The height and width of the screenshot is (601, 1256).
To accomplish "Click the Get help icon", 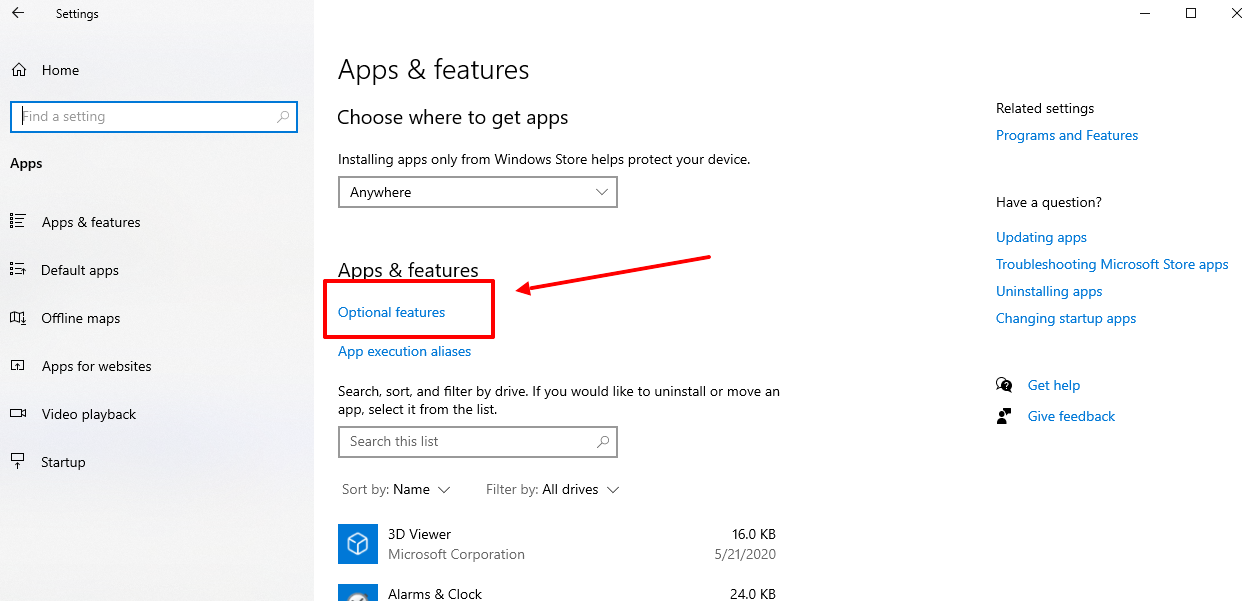I will [1003, 385].
